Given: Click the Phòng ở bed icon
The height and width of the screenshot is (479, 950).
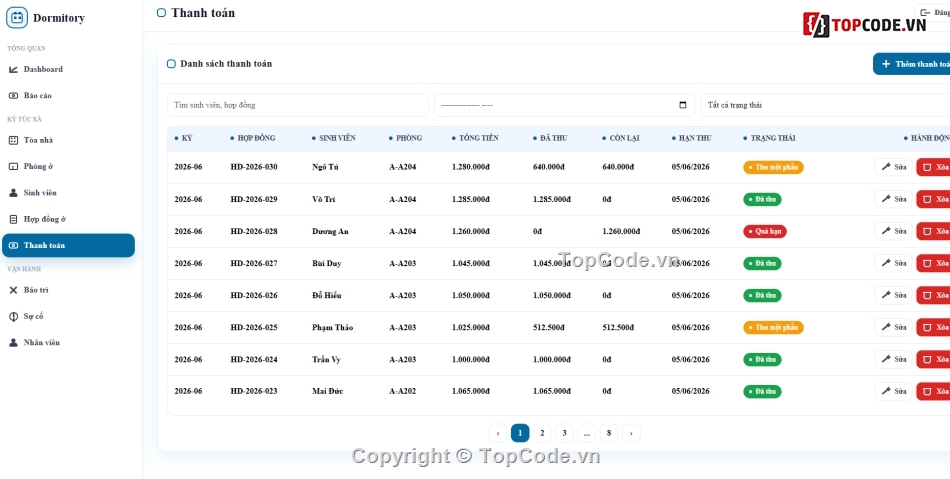Looking at the screenshot, I should 13,167.
